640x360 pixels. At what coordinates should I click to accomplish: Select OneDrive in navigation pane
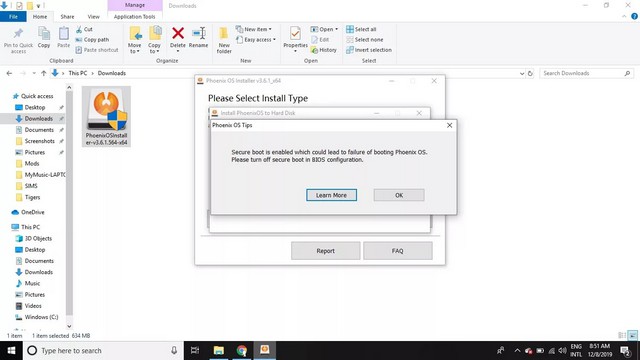(x=32, y=212)
